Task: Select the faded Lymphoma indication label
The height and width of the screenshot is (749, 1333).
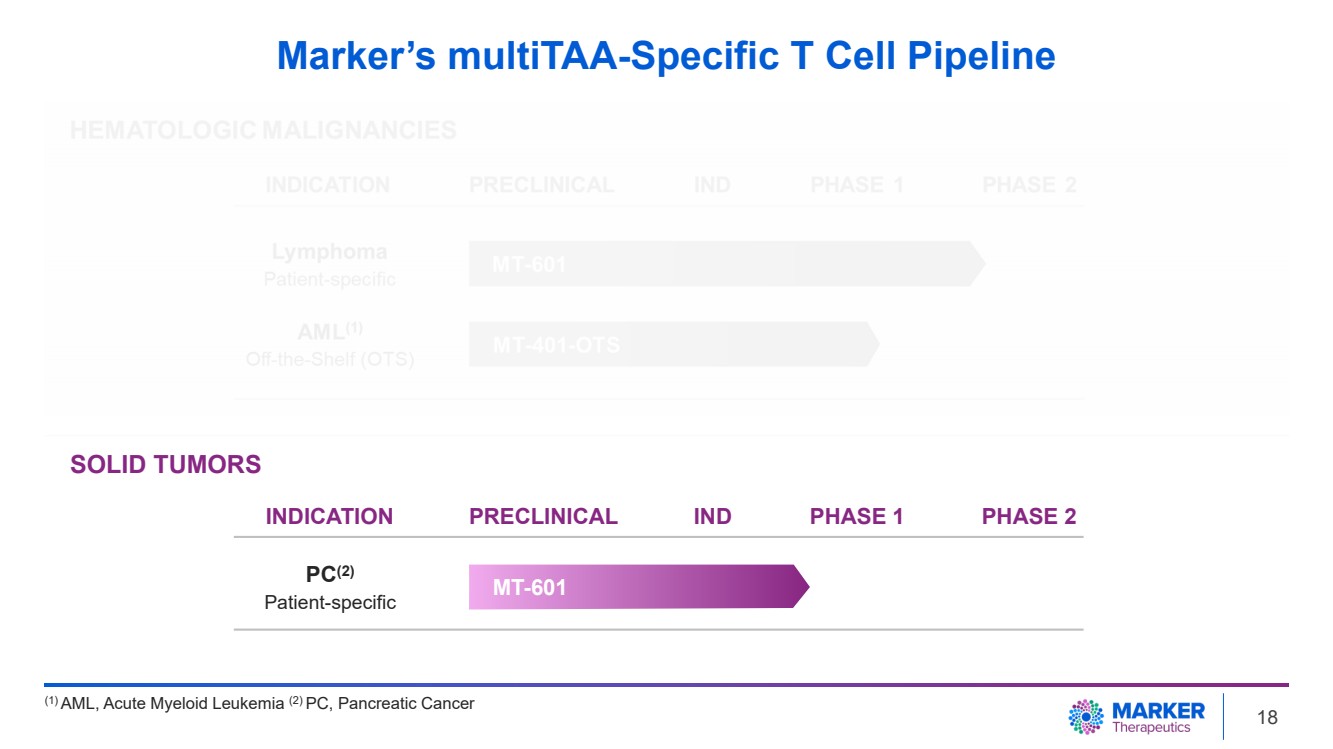Action: coord(329,252)
